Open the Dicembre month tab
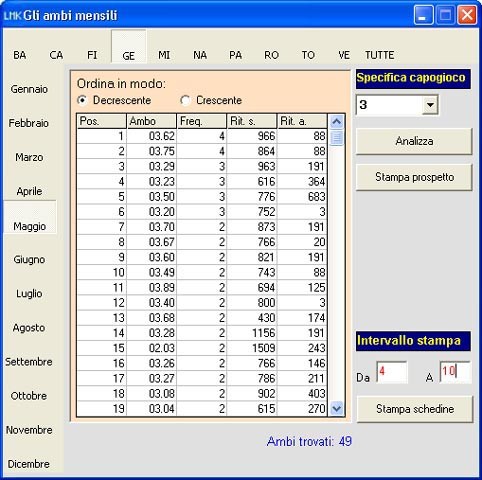482x480 pixels. tap(29, 464)
